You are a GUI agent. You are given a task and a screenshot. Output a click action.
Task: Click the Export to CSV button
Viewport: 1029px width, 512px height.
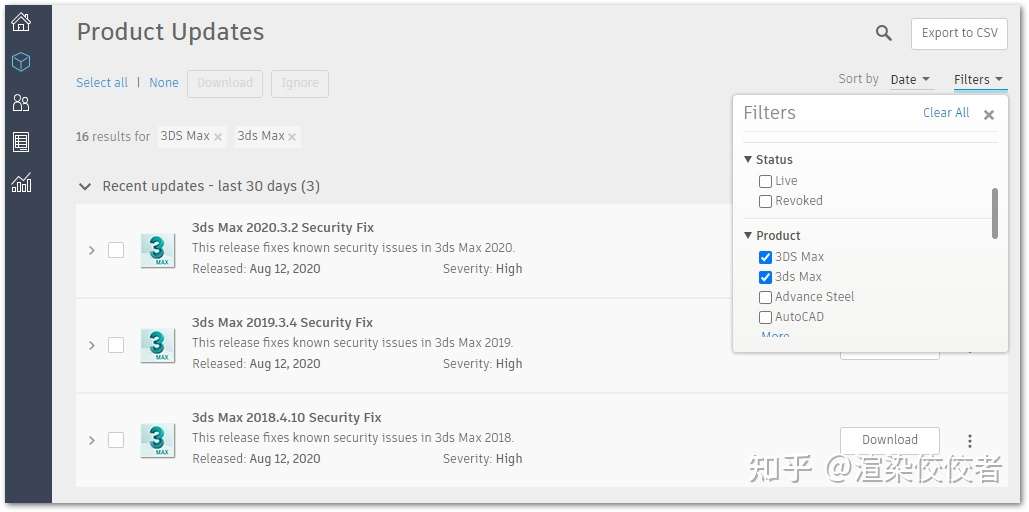coord(959,33)
